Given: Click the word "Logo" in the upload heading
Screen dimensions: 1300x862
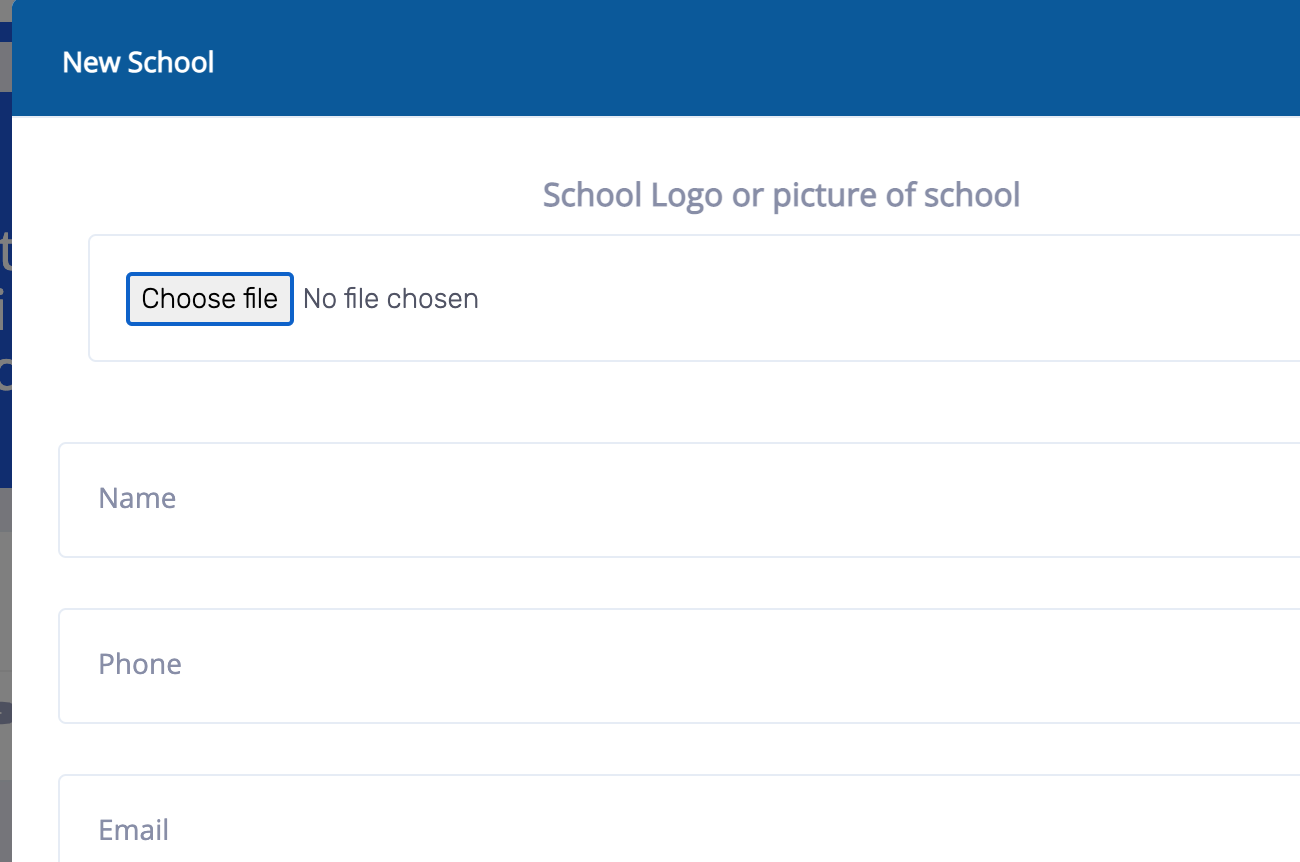Looking at the screenshot, I should point(686,195).
